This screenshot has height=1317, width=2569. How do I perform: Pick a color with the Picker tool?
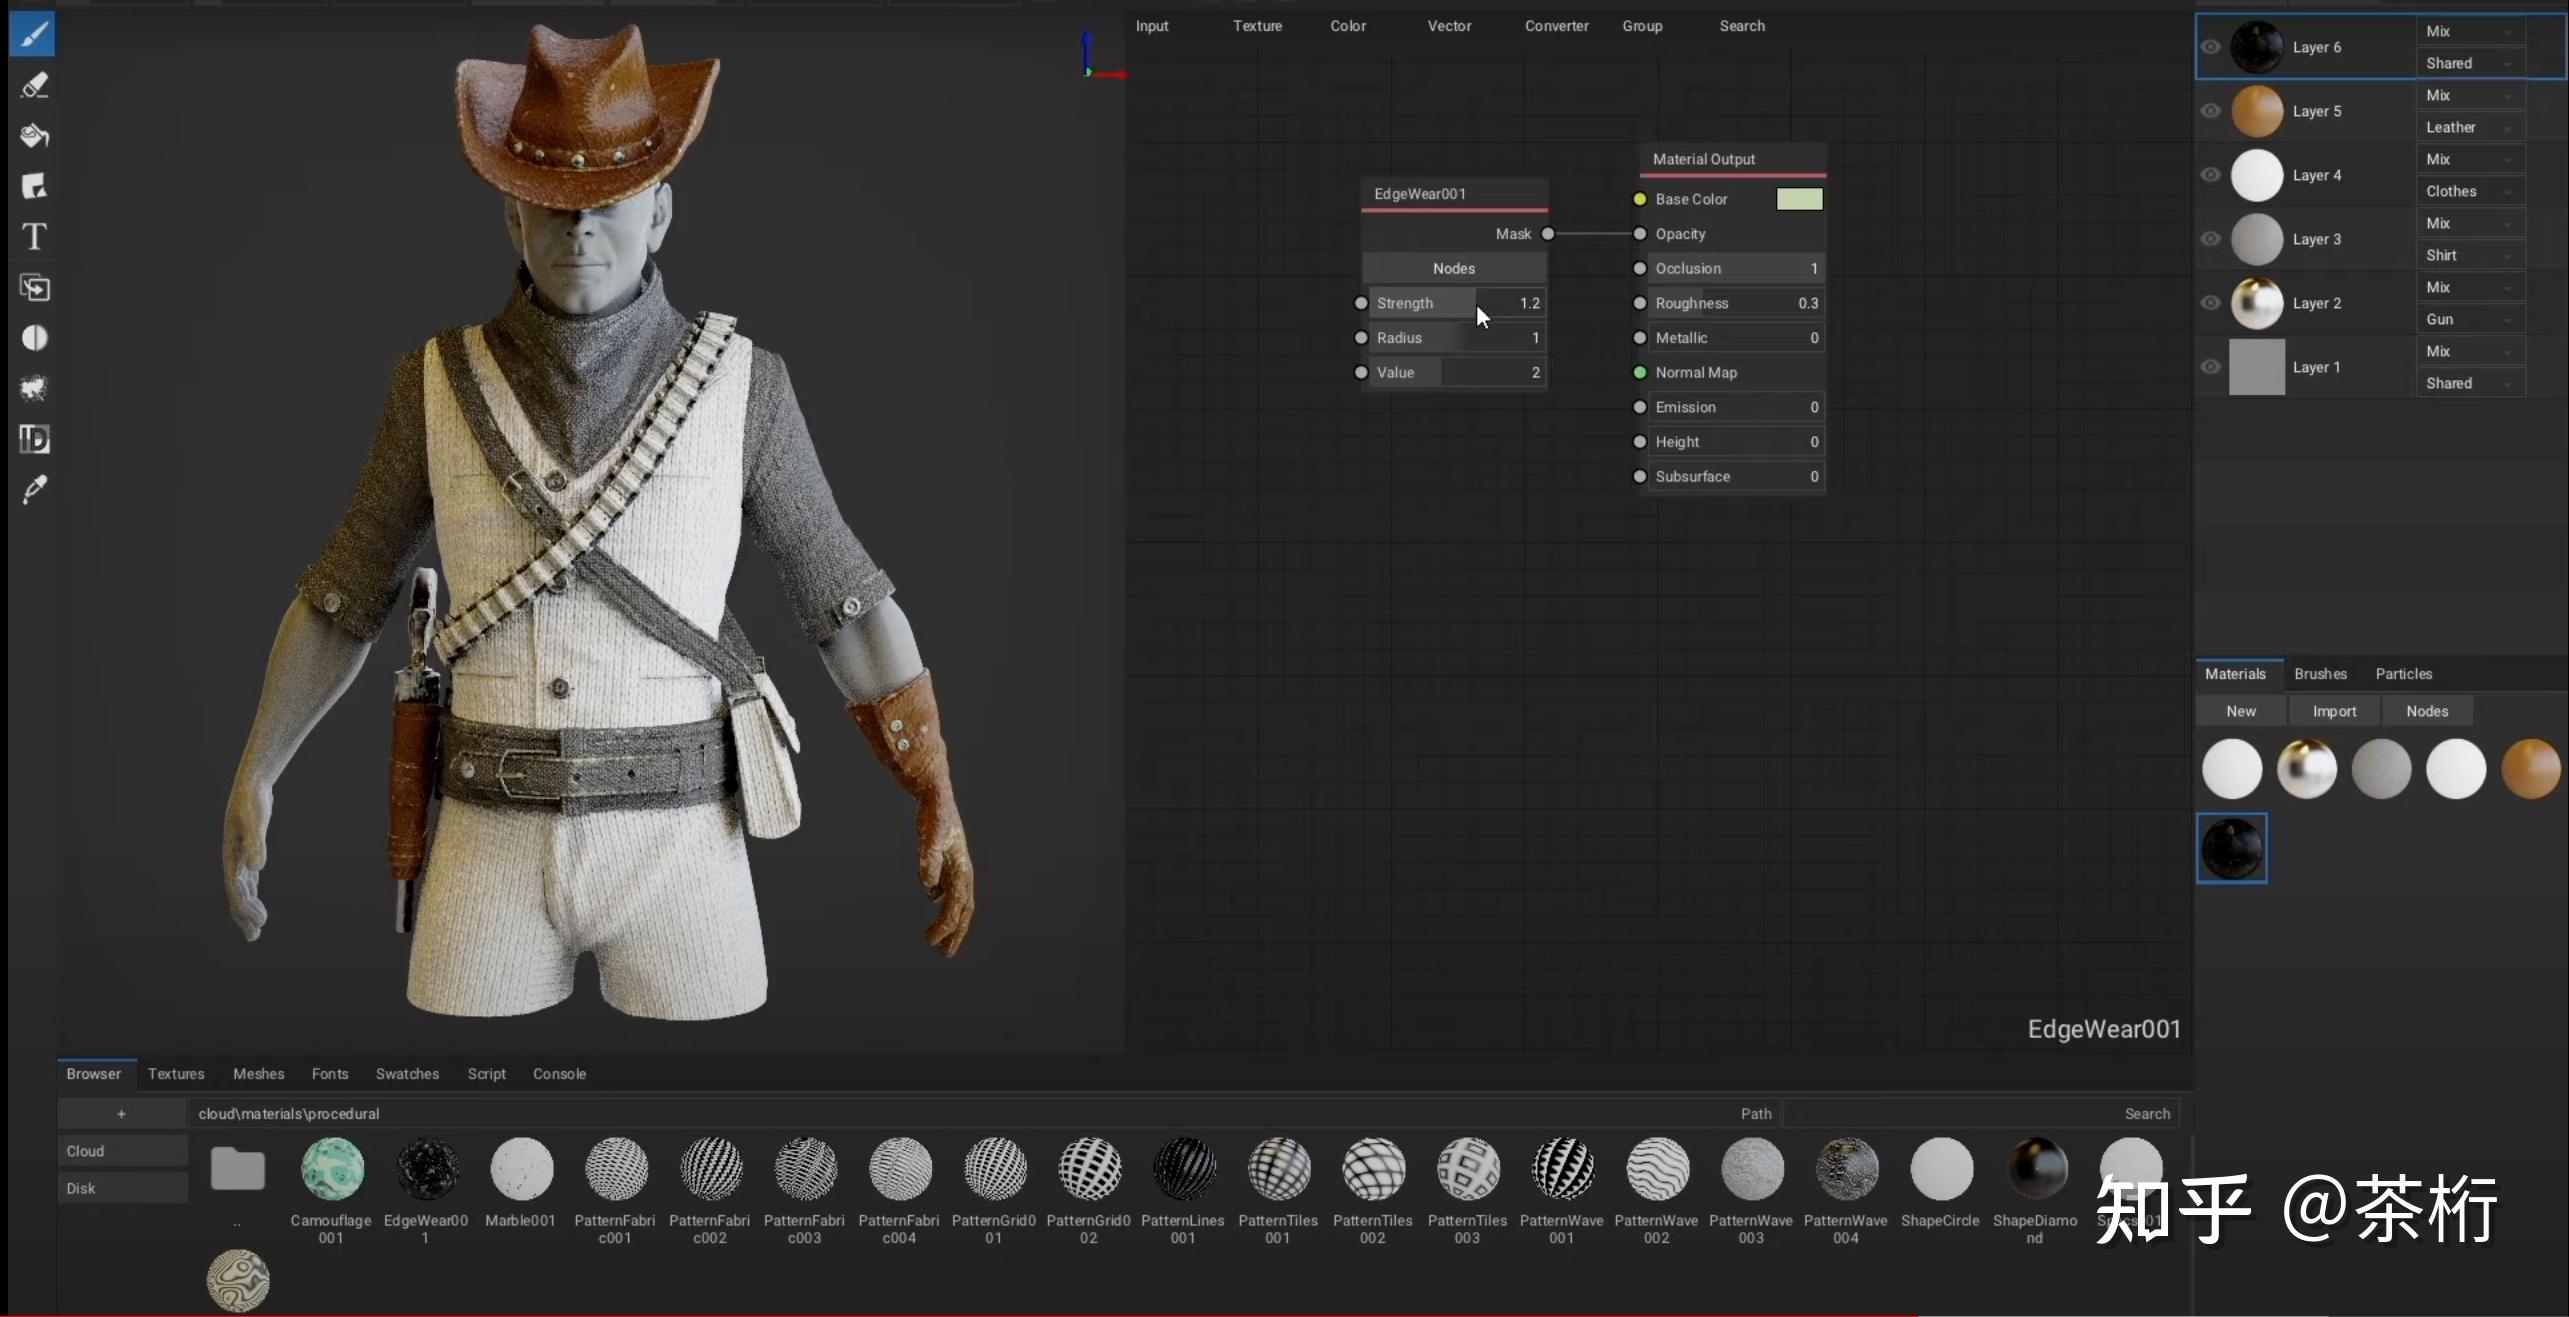[35, 489]
